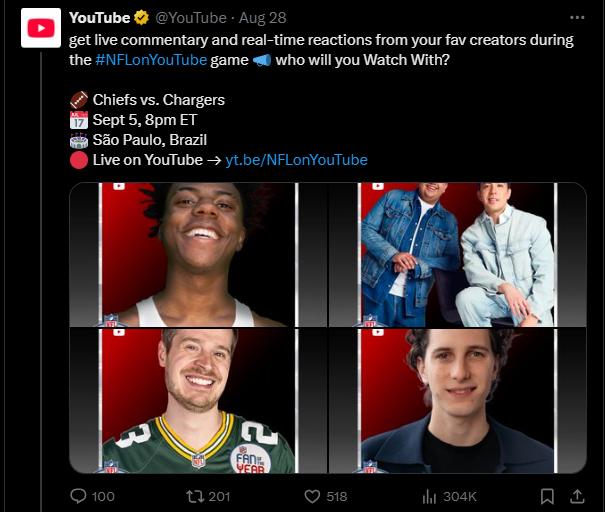This screenshot has height=512, width=605.
Task: Follow the yt.be/NFLonYouTube link
Action: (296, 159)
